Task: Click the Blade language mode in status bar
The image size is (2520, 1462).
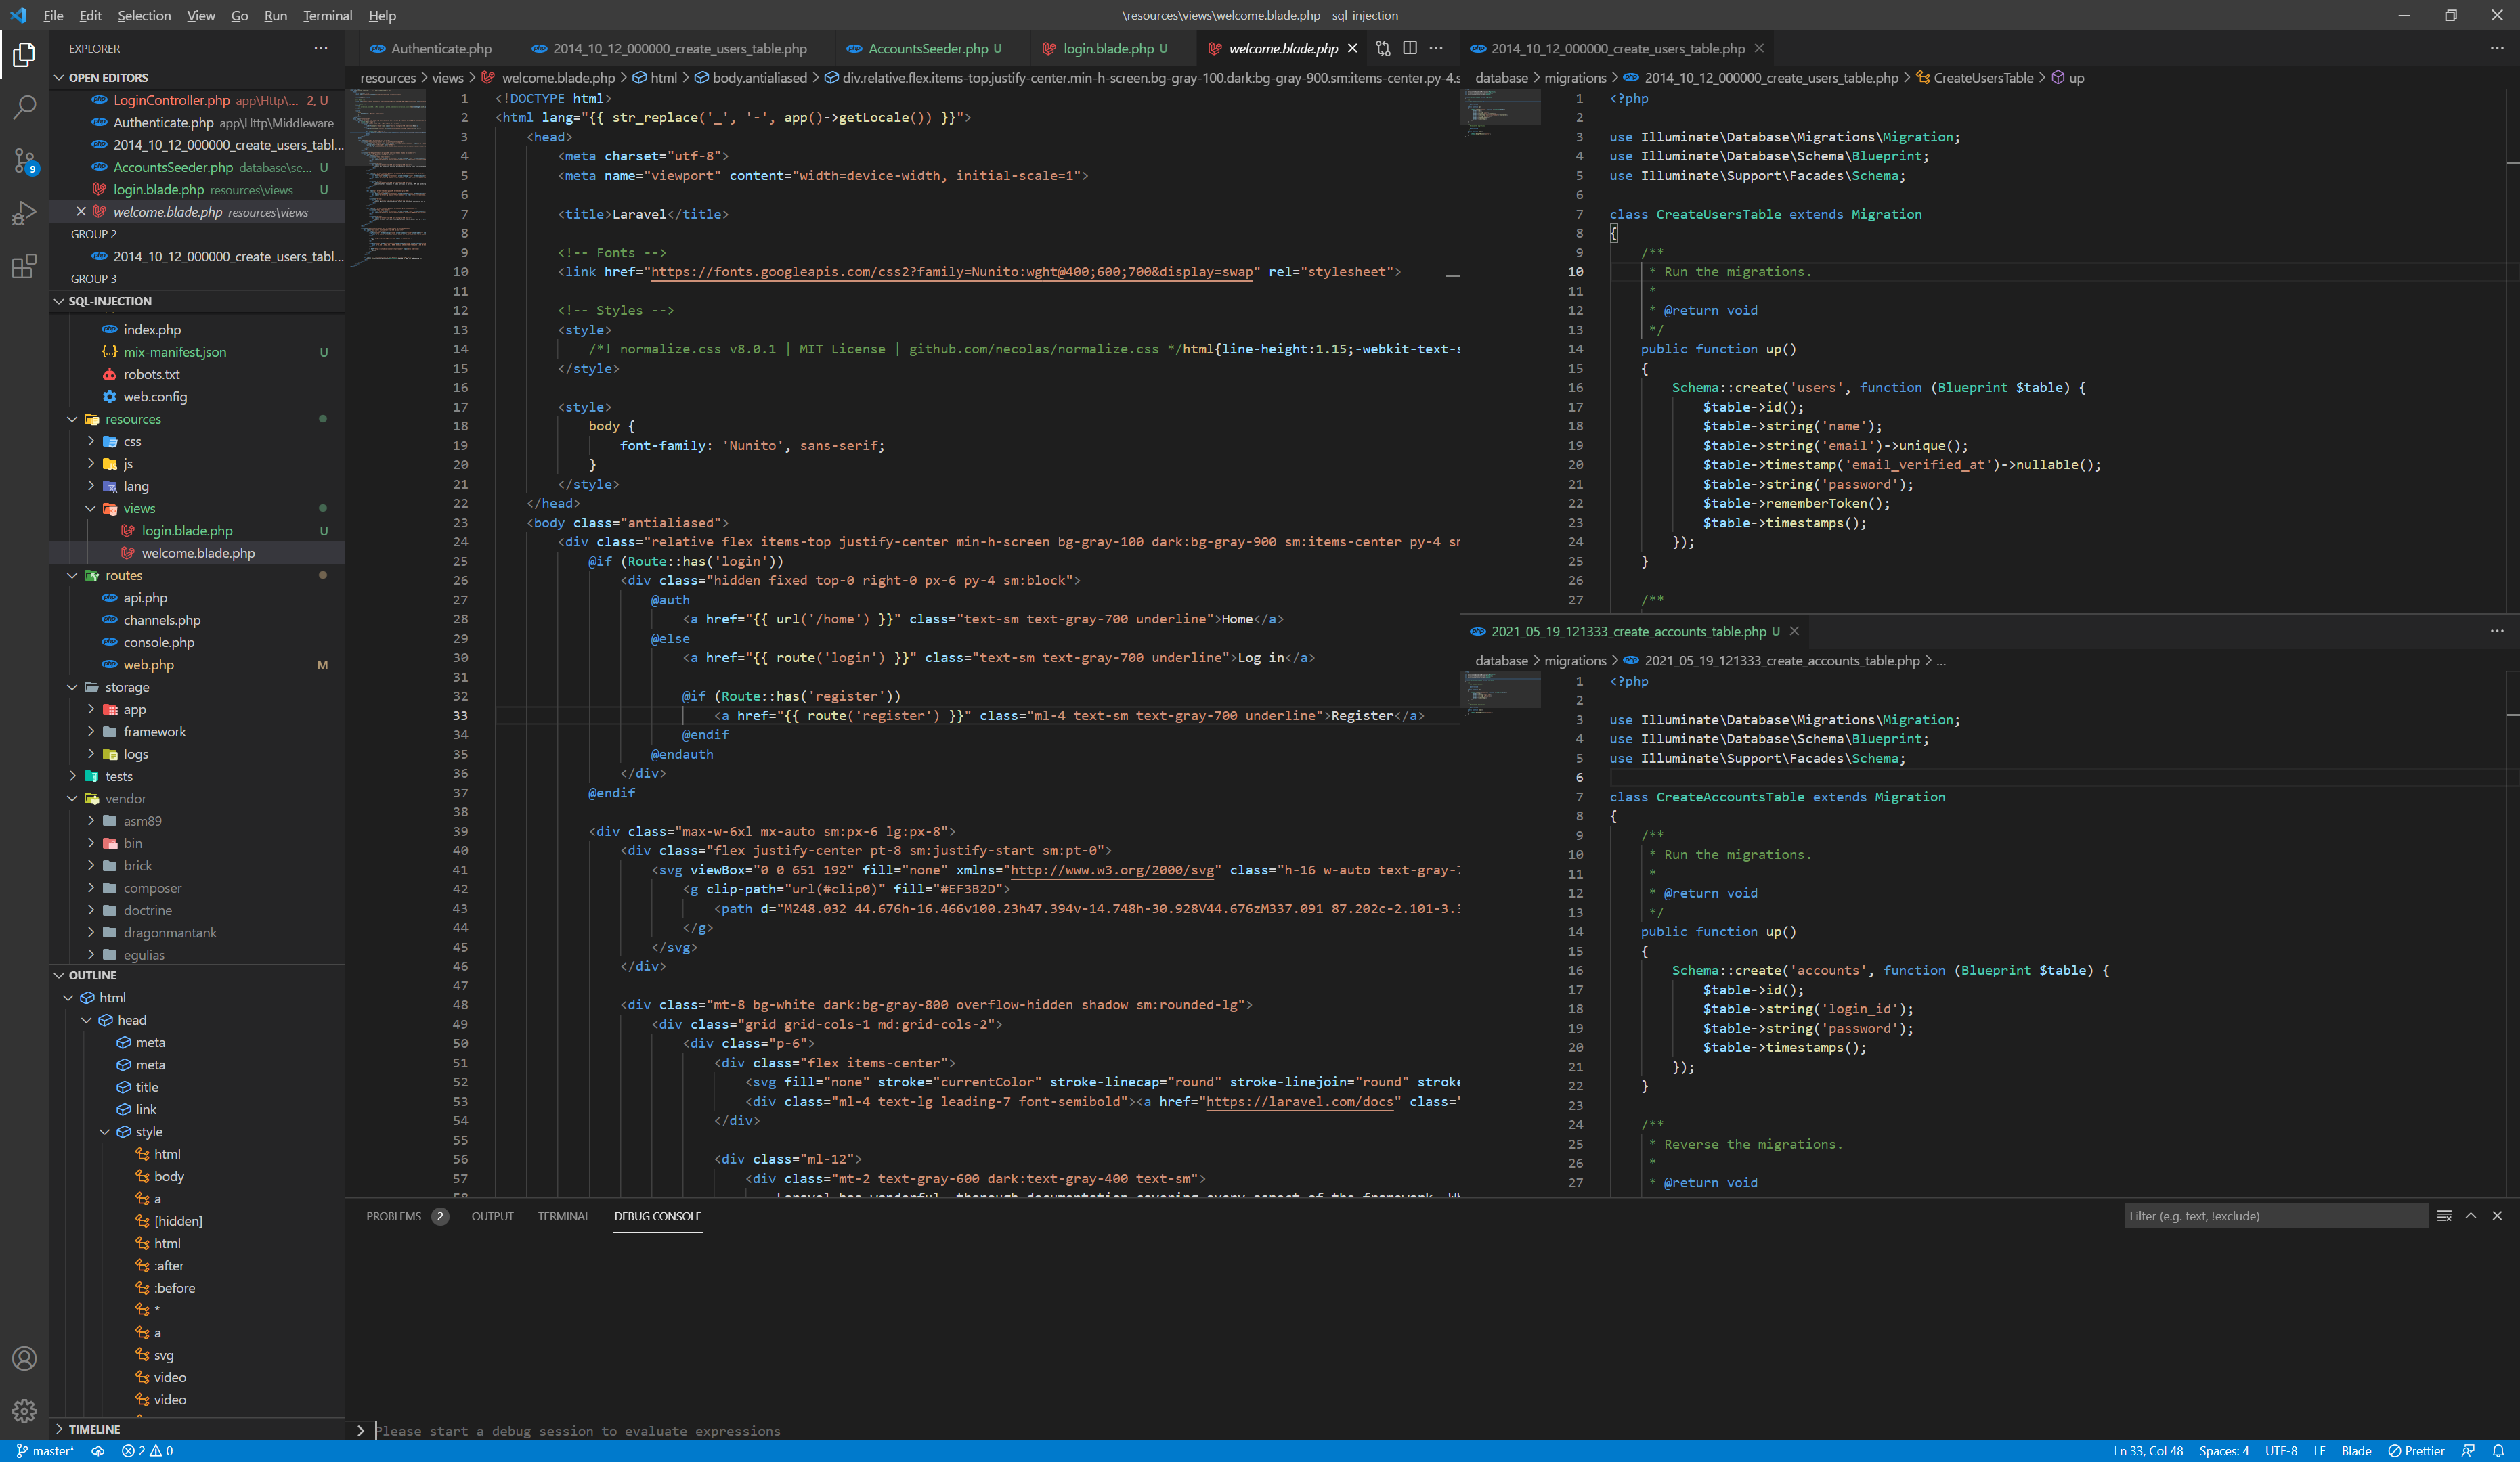Action: click(2356, 1450)
